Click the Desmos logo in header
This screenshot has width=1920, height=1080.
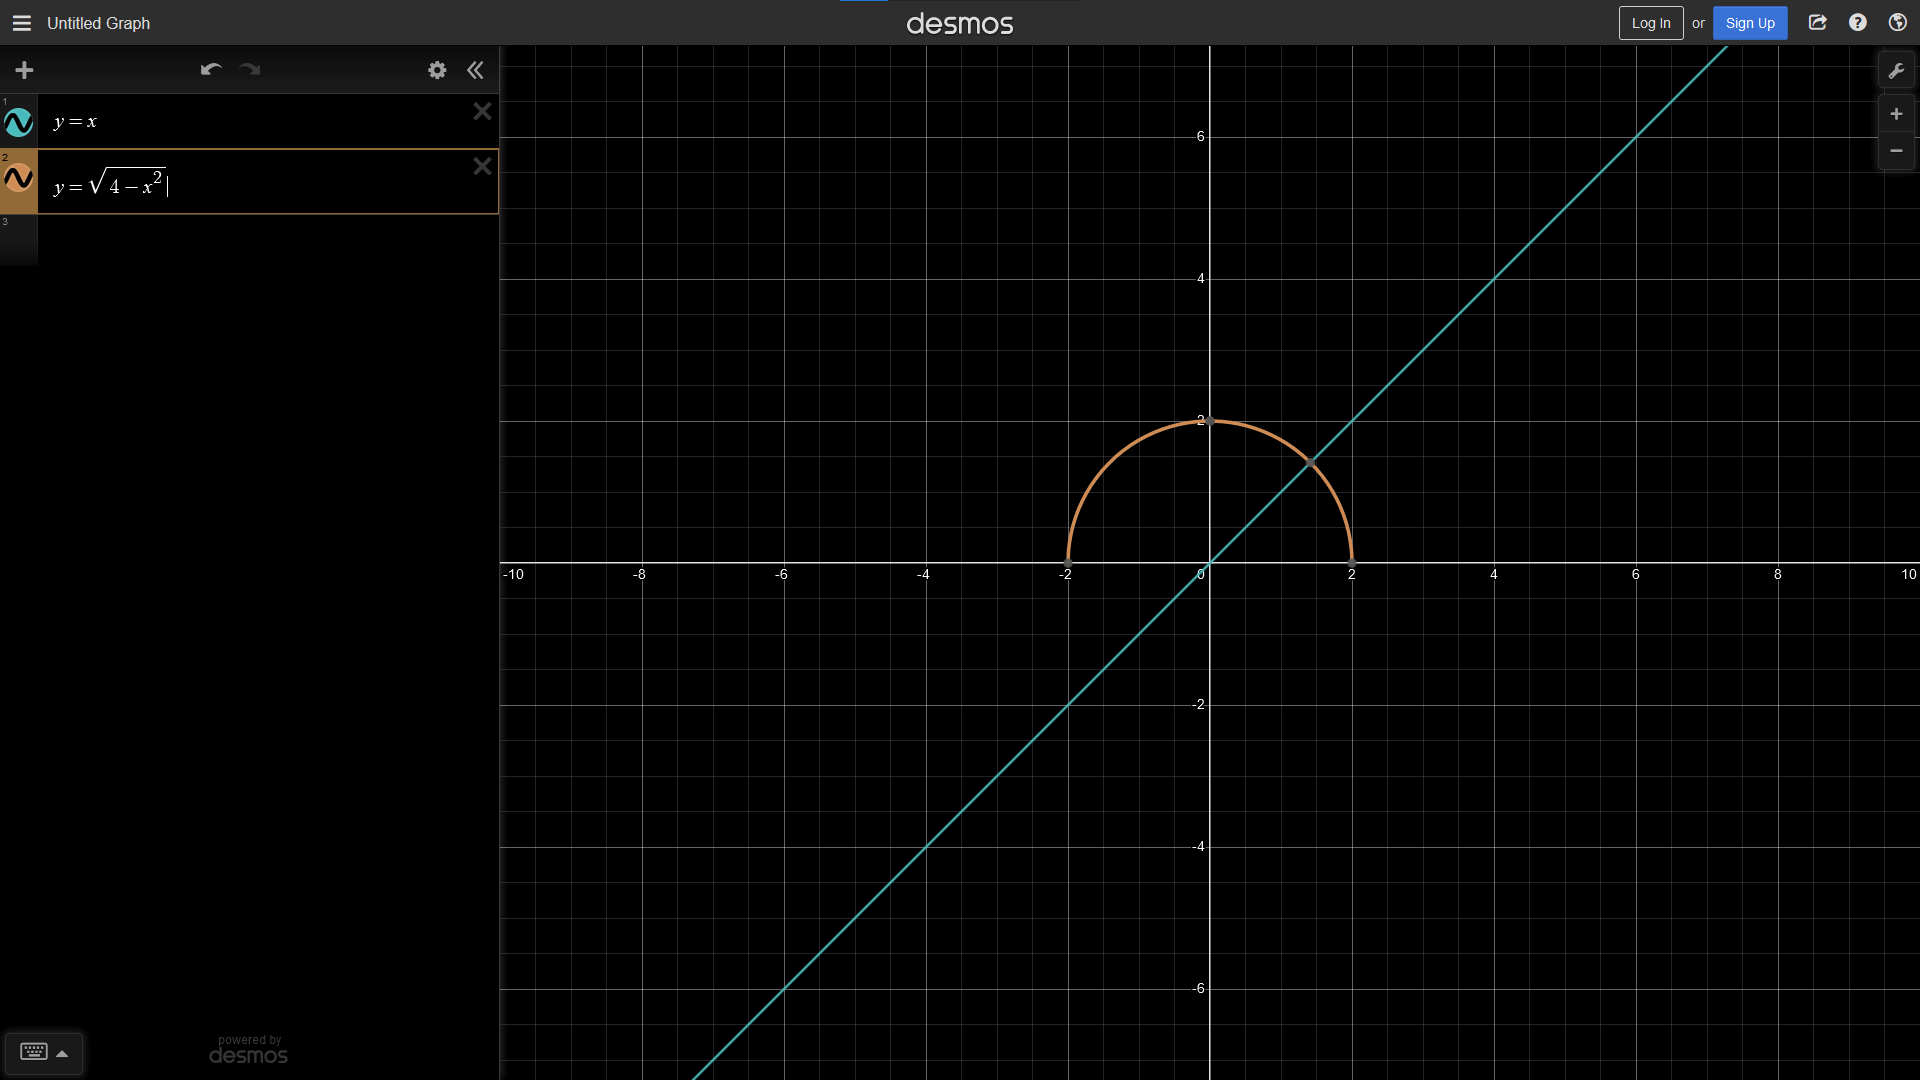[x=960, y=23]
